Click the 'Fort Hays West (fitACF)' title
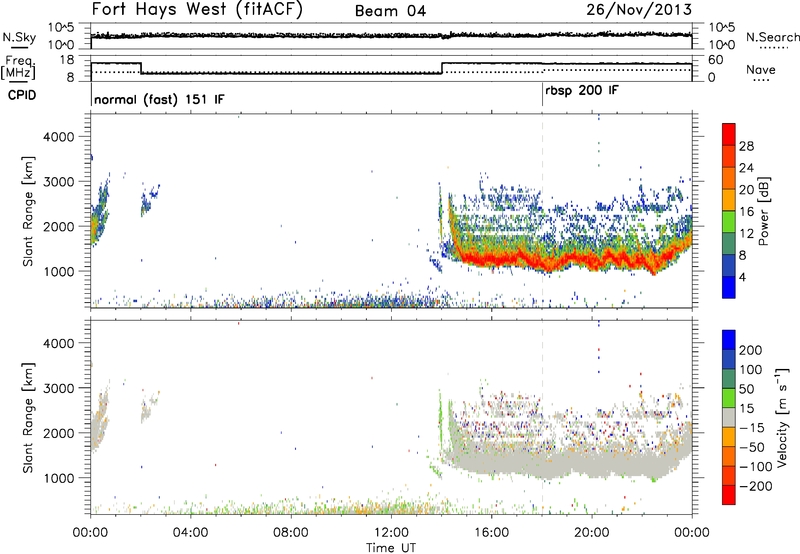Screen dimensions: 800x554 coord(197,9)
